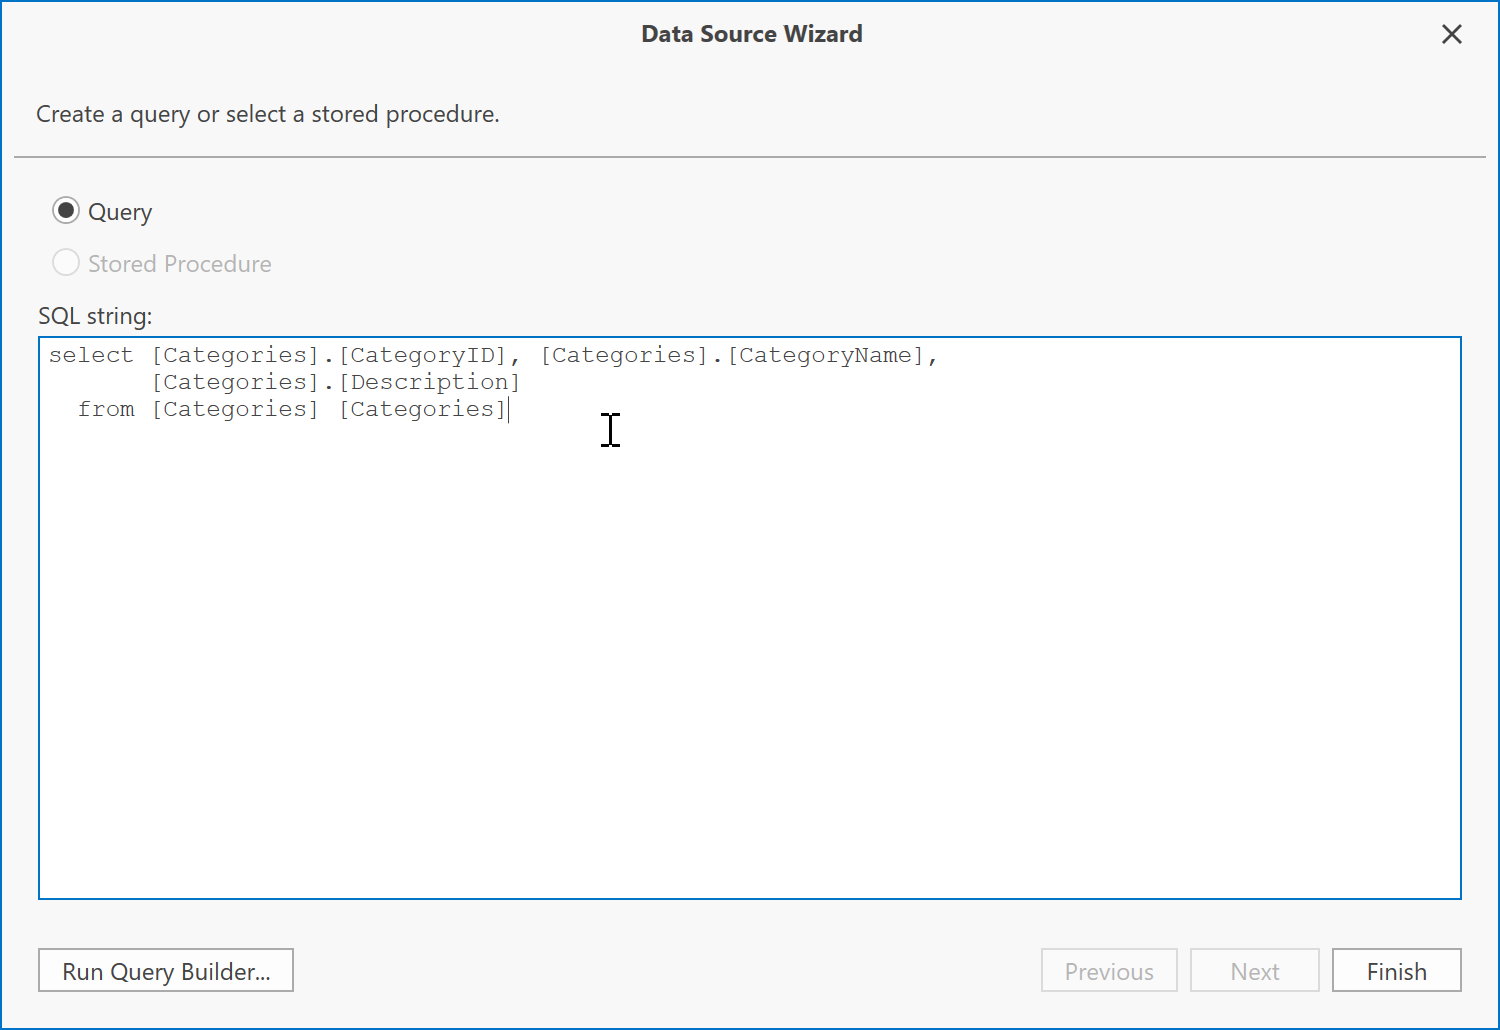Click the 'Create a query' instruction text
The width and height of the screenshot is (1500, 1030).
(268, 114)
